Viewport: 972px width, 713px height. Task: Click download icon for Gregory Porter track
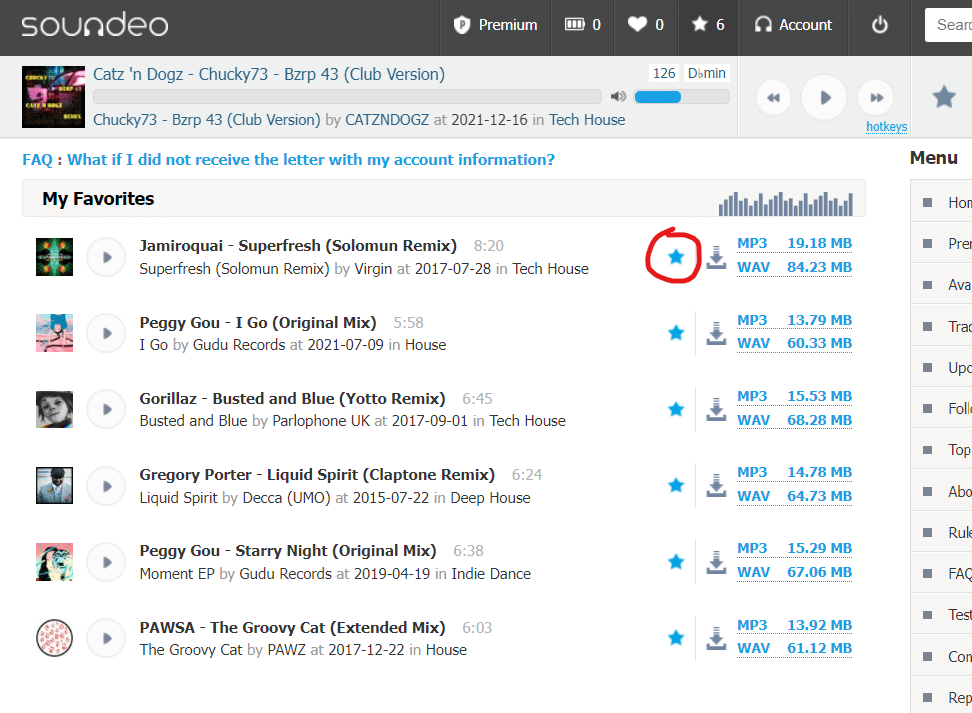(716, 486)
